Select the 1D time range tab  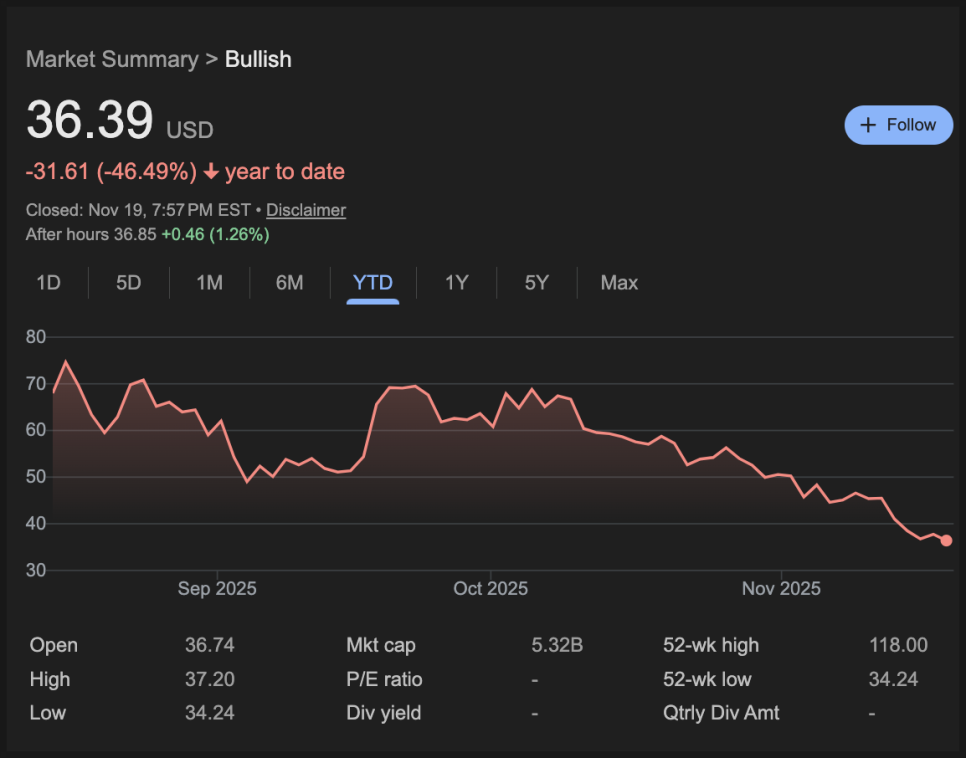tap(48, 283)
